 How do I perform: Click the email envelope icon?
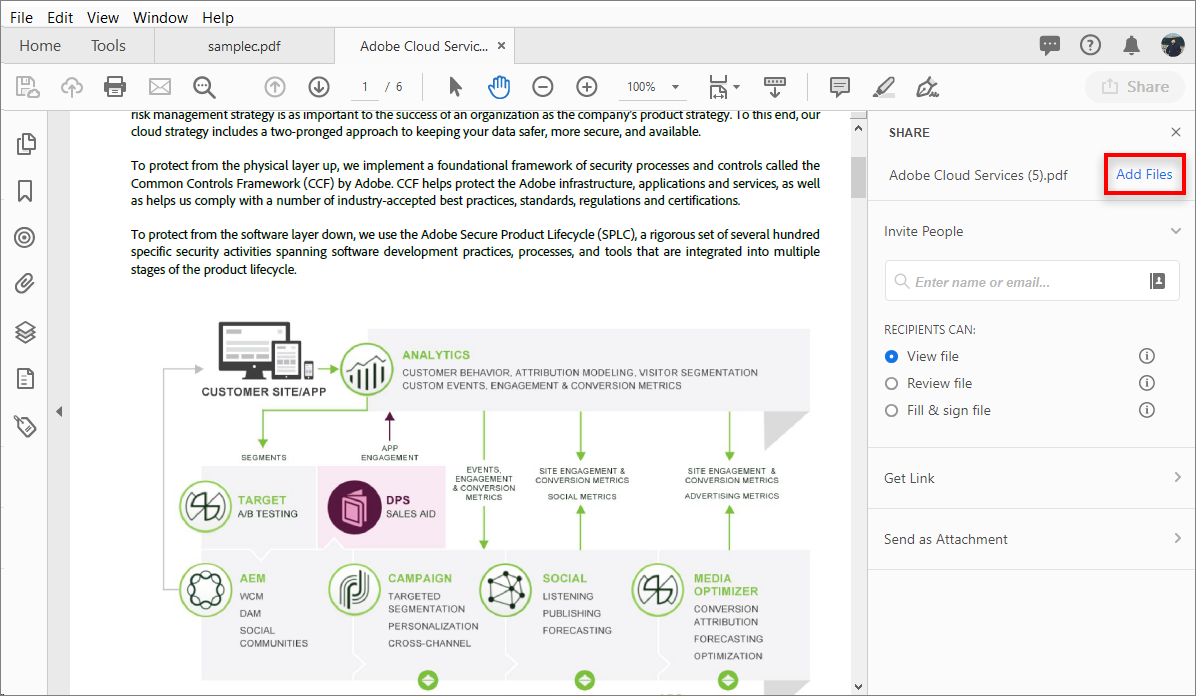pyautogui.click(x=159, y=87)
